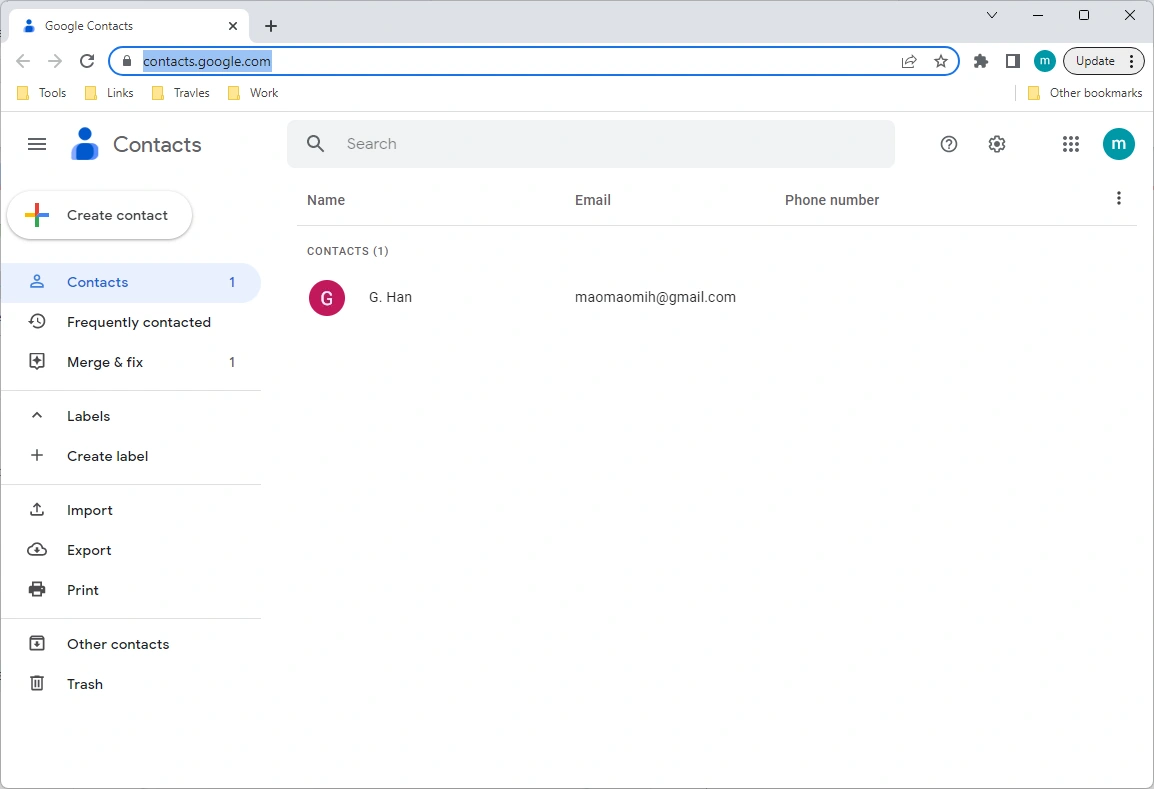Open the hamburger main menu
The height and width of the screenshot is (789, 1154).
[x=37, y=144]
